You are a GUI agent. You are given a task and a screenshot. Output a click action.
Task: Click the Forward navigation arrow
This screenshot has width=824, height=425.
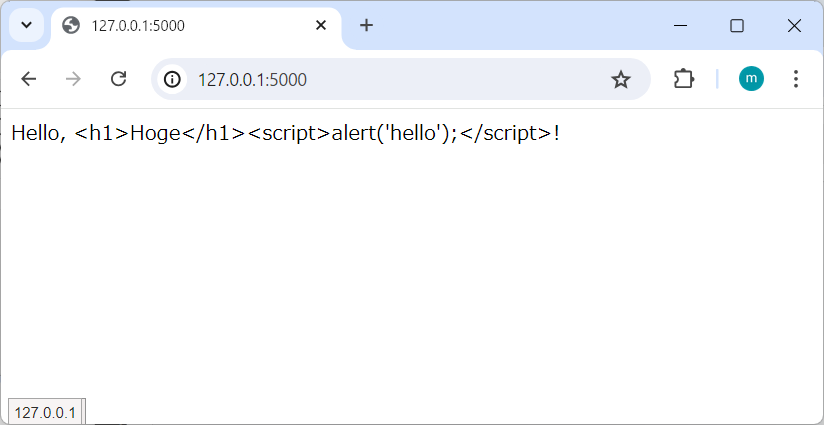point(73,79)
